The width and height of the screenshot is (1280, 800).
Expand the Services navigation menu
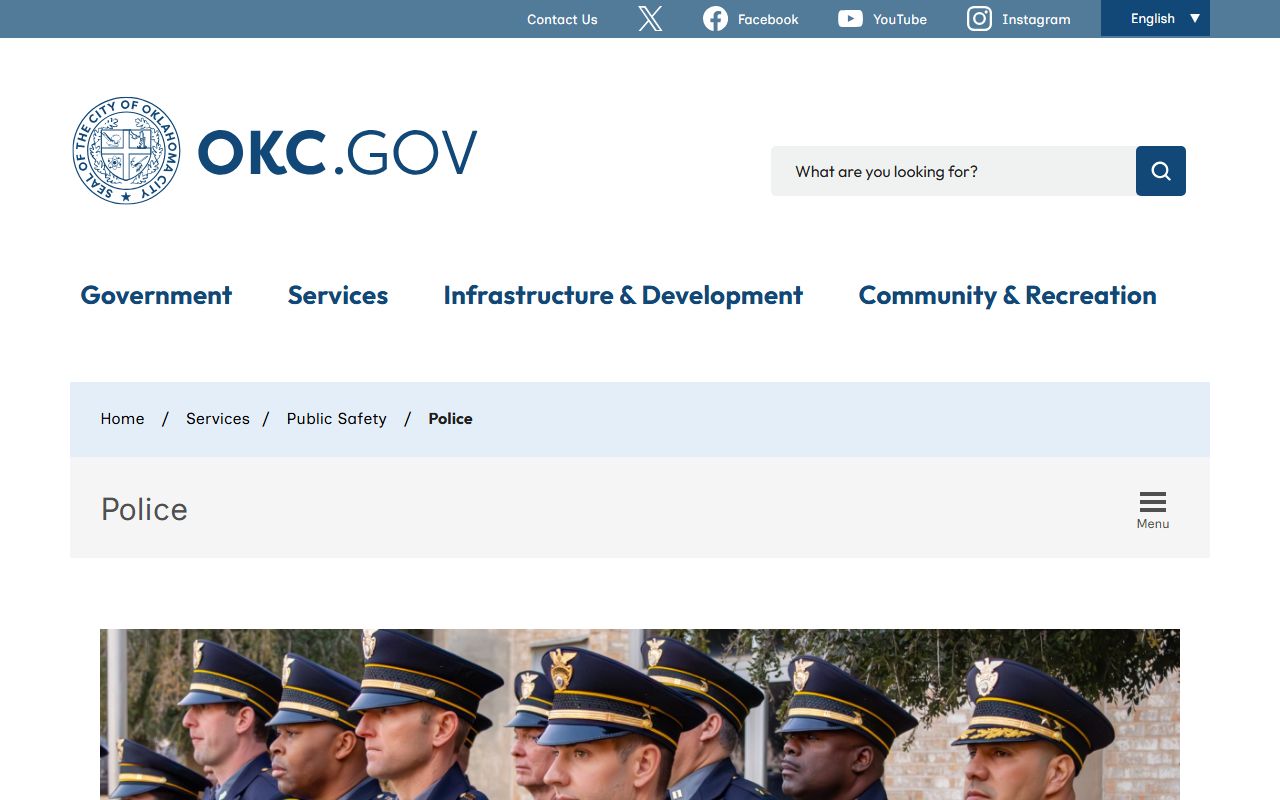pyautogui.click(x=338, y=295)
